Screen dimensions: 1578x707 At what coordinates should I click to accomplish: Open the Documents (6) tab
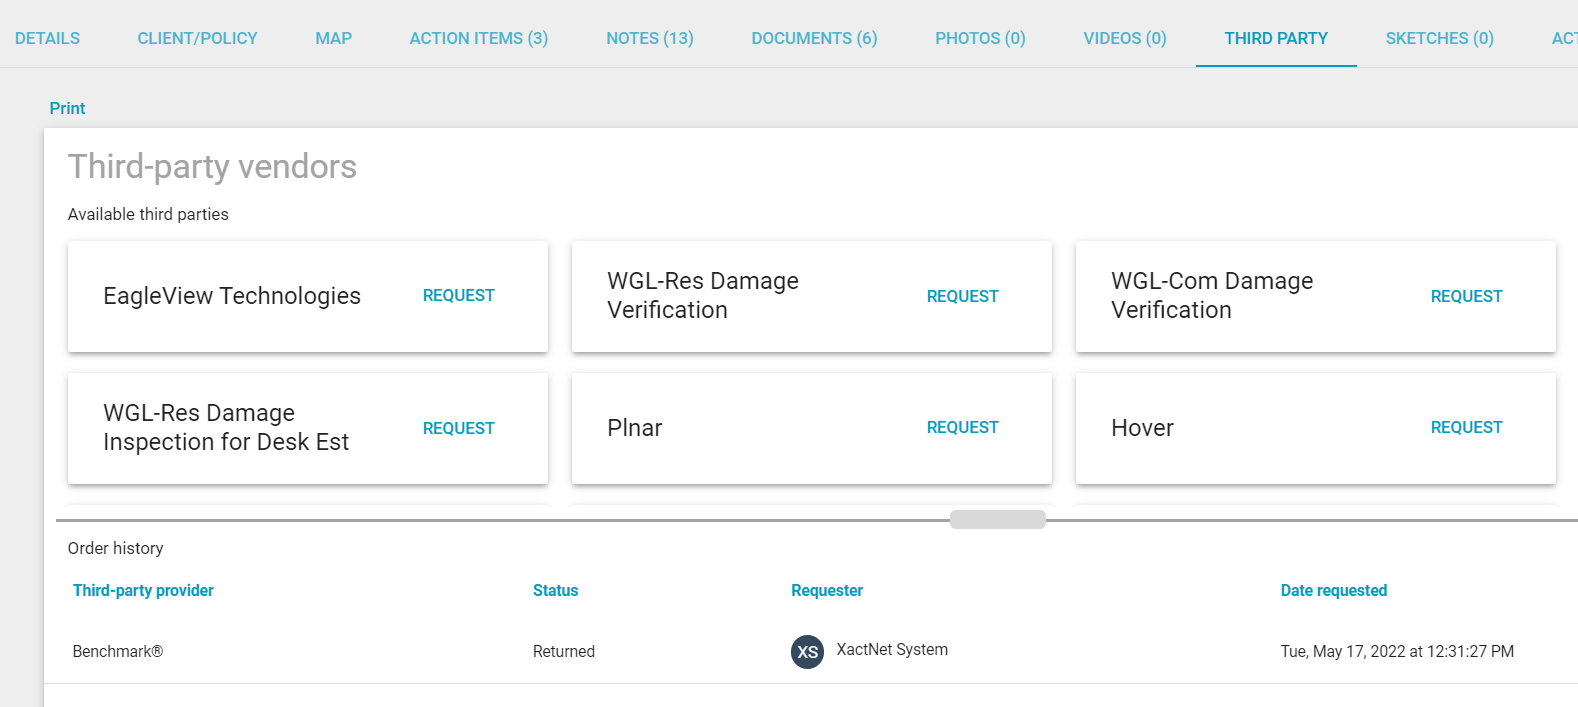tap(814, 38)
